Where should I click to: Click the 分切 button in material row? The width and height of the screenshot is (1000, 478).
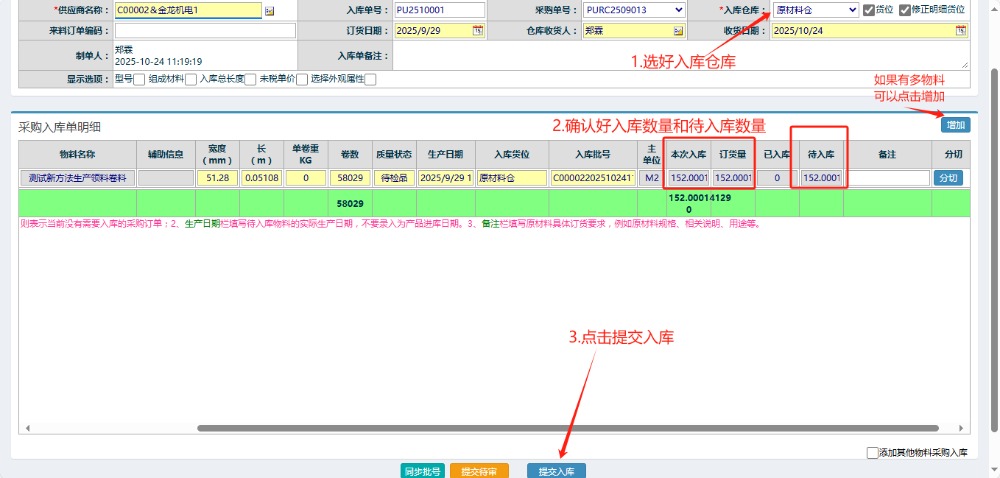pyautogui.click(x=948, y=177)
